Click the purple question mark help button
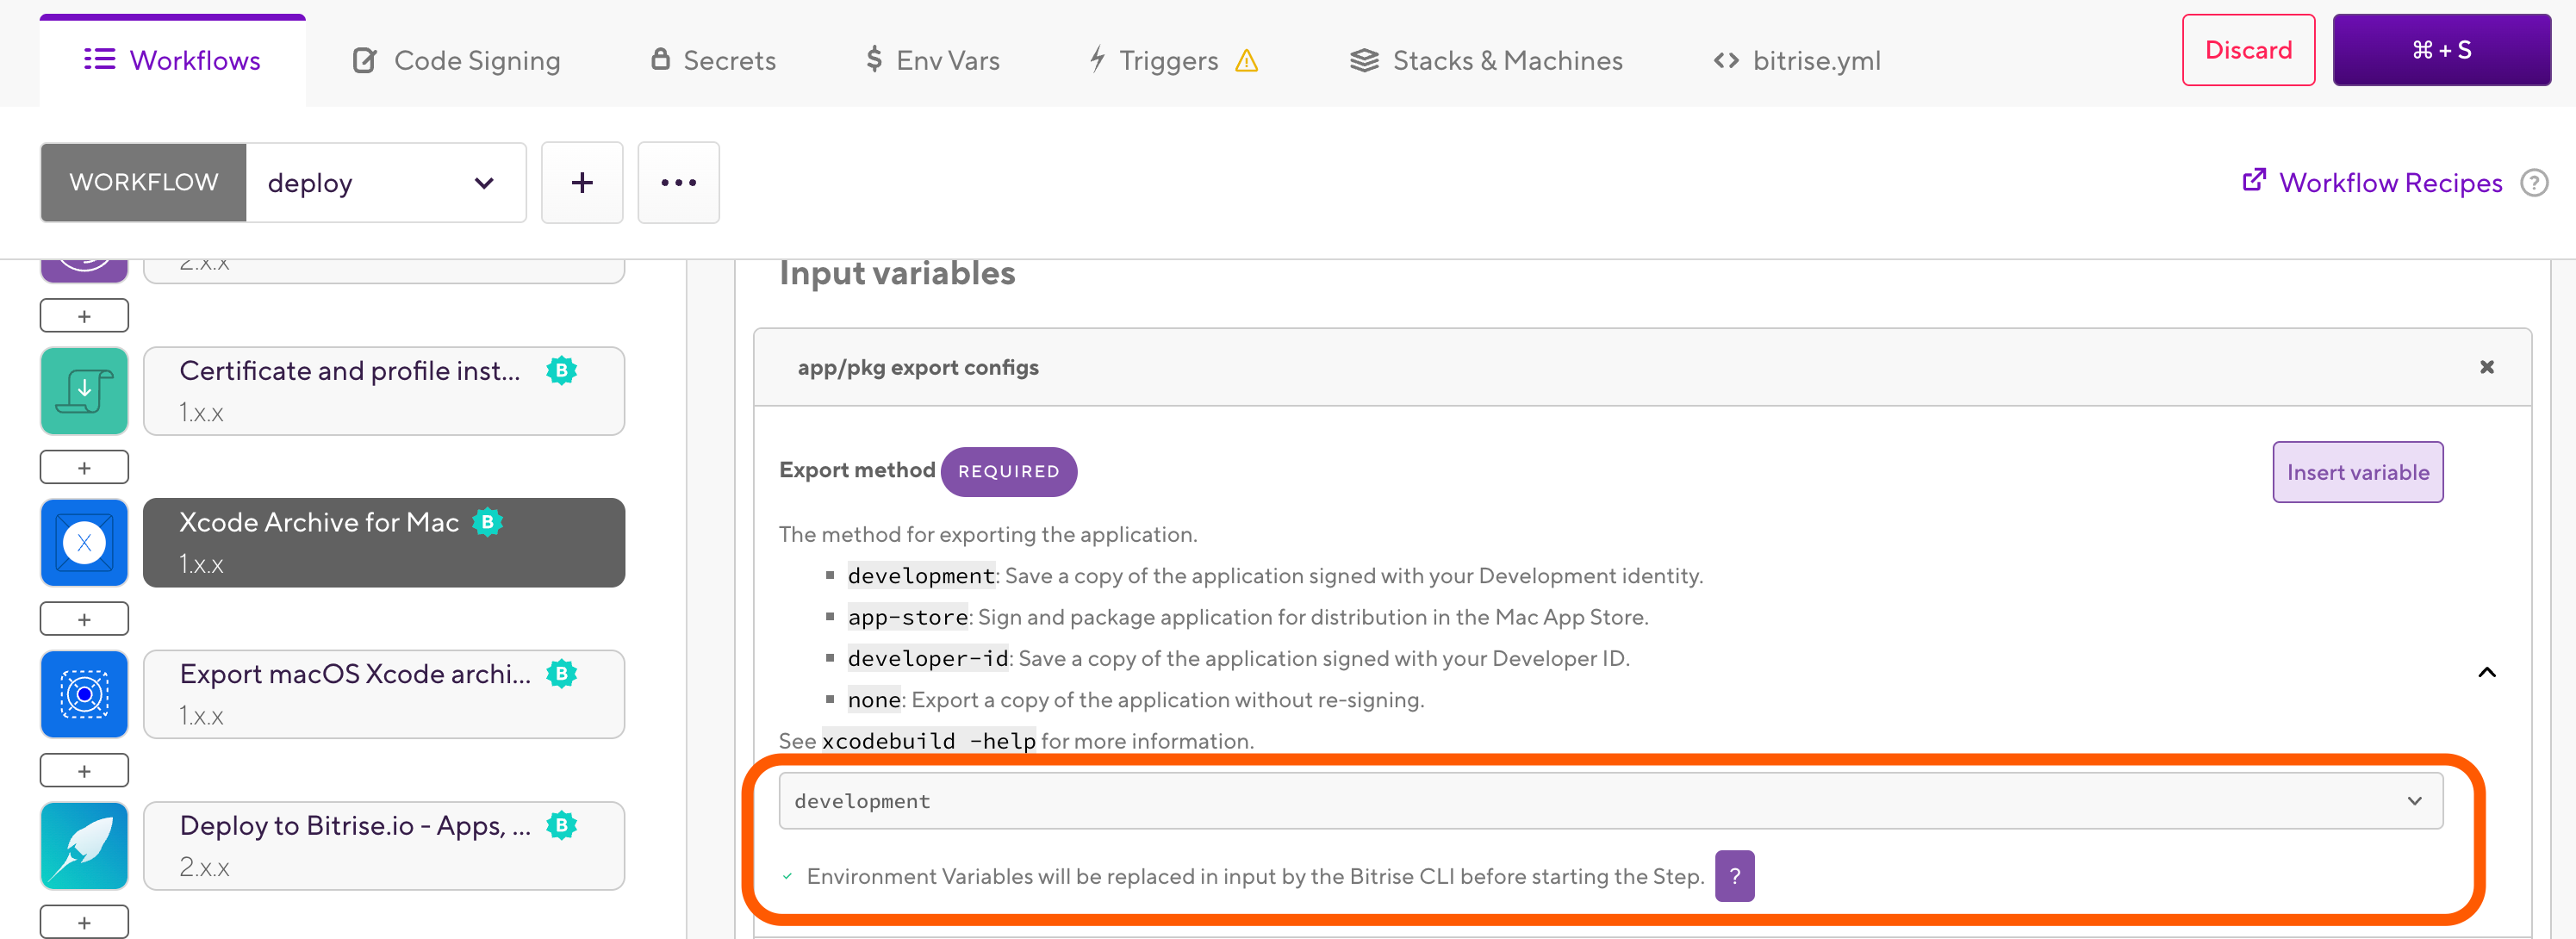The width and height of the screenshot is (2576, 939). pyautogui.click(x=1734, y=876)
